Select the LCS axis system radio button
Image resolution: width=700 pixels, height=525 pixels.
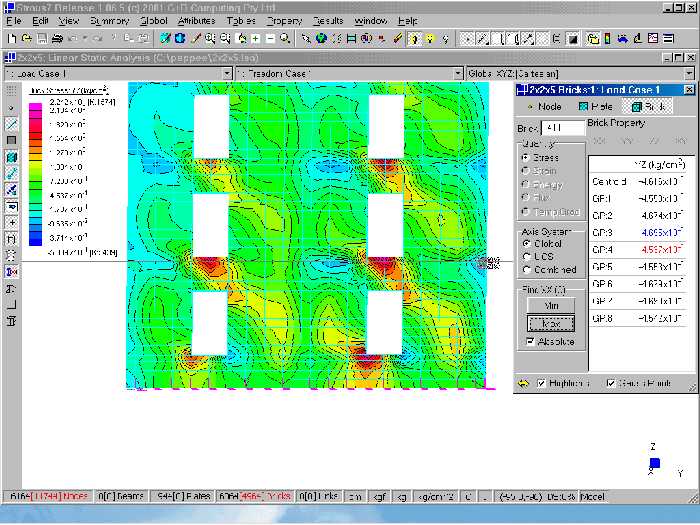tap(526, 257)
